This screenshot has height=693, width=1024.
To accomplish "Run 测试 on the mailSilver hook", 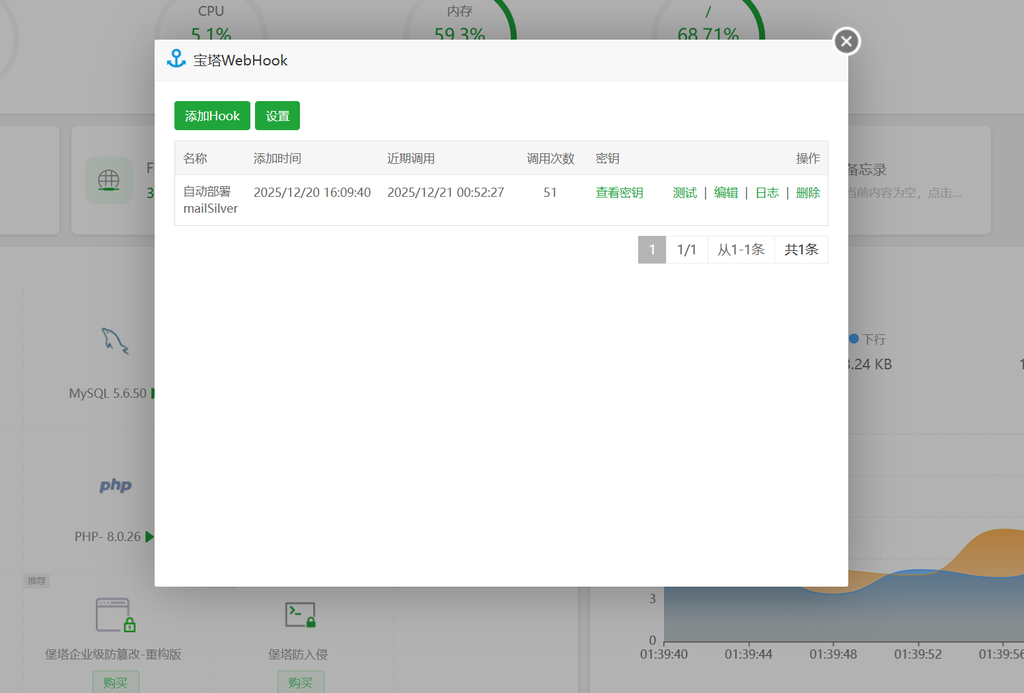I will [685, 193].
